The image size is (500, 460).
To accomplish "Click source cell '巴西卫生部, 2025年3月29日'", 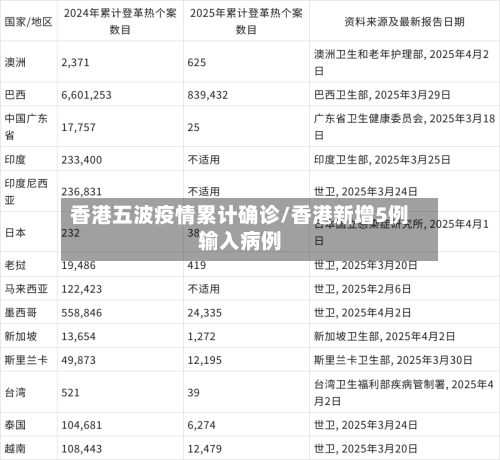I will point(382,95).
